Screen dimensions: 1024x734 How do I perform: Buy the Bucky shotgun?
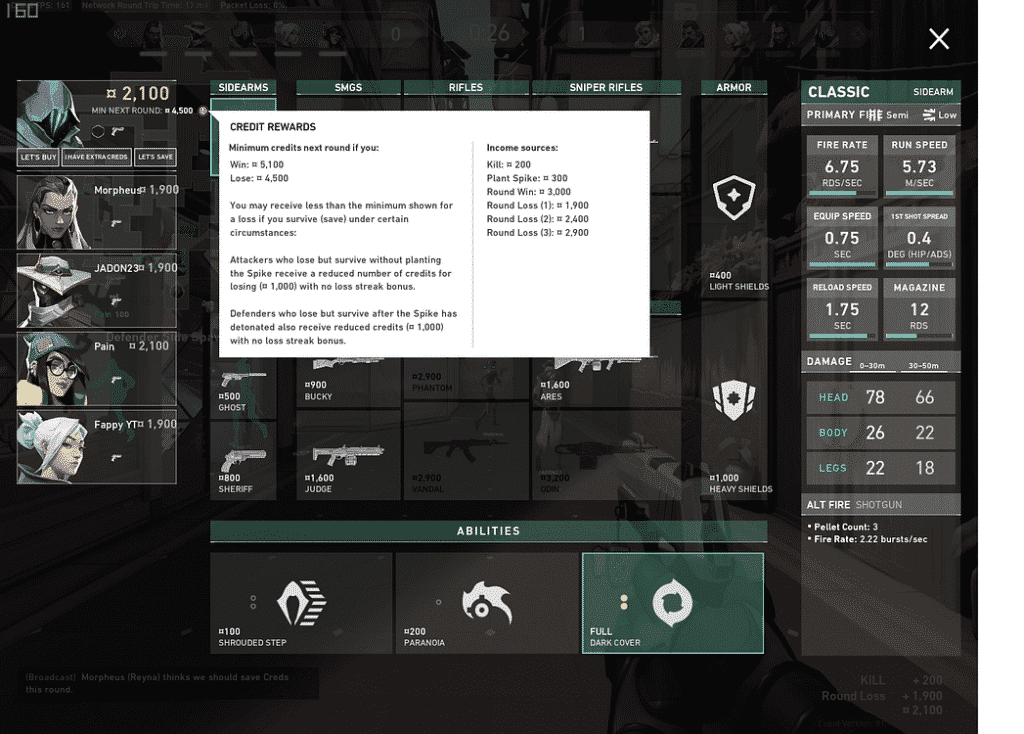coord(348,381)
